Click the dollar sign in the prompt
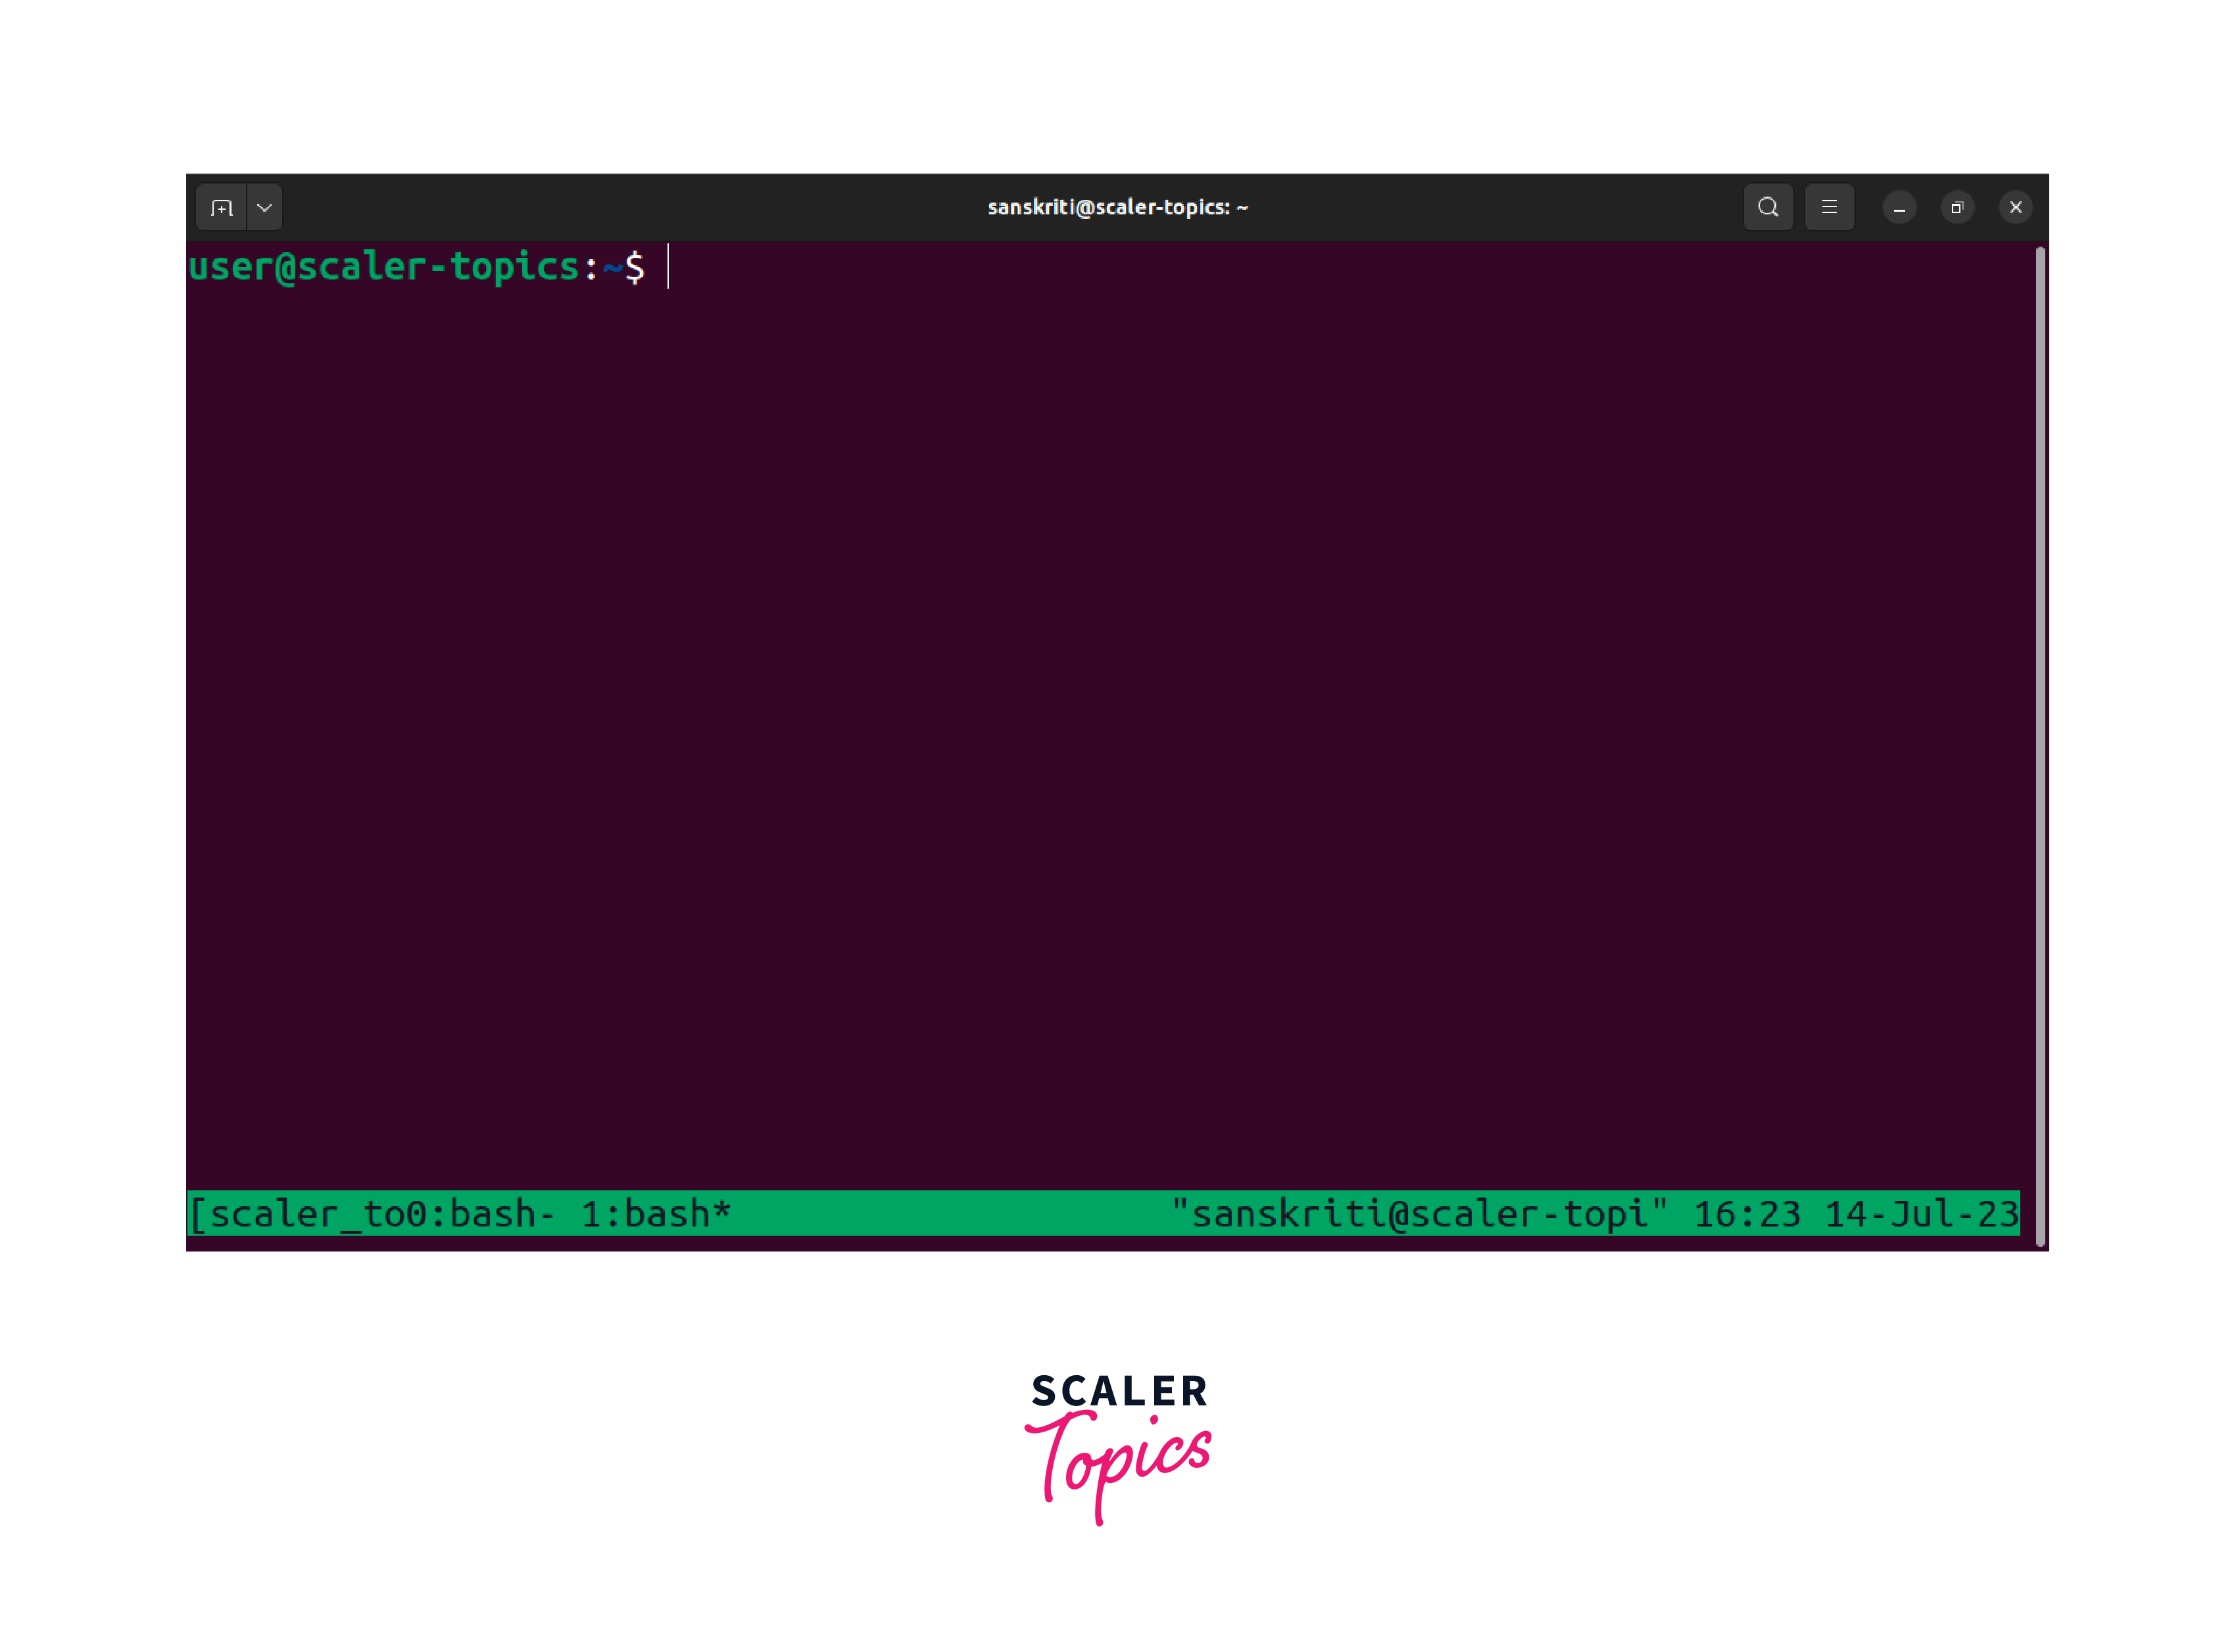Viewport: 2236px width, 1652px height. point(635,267)
